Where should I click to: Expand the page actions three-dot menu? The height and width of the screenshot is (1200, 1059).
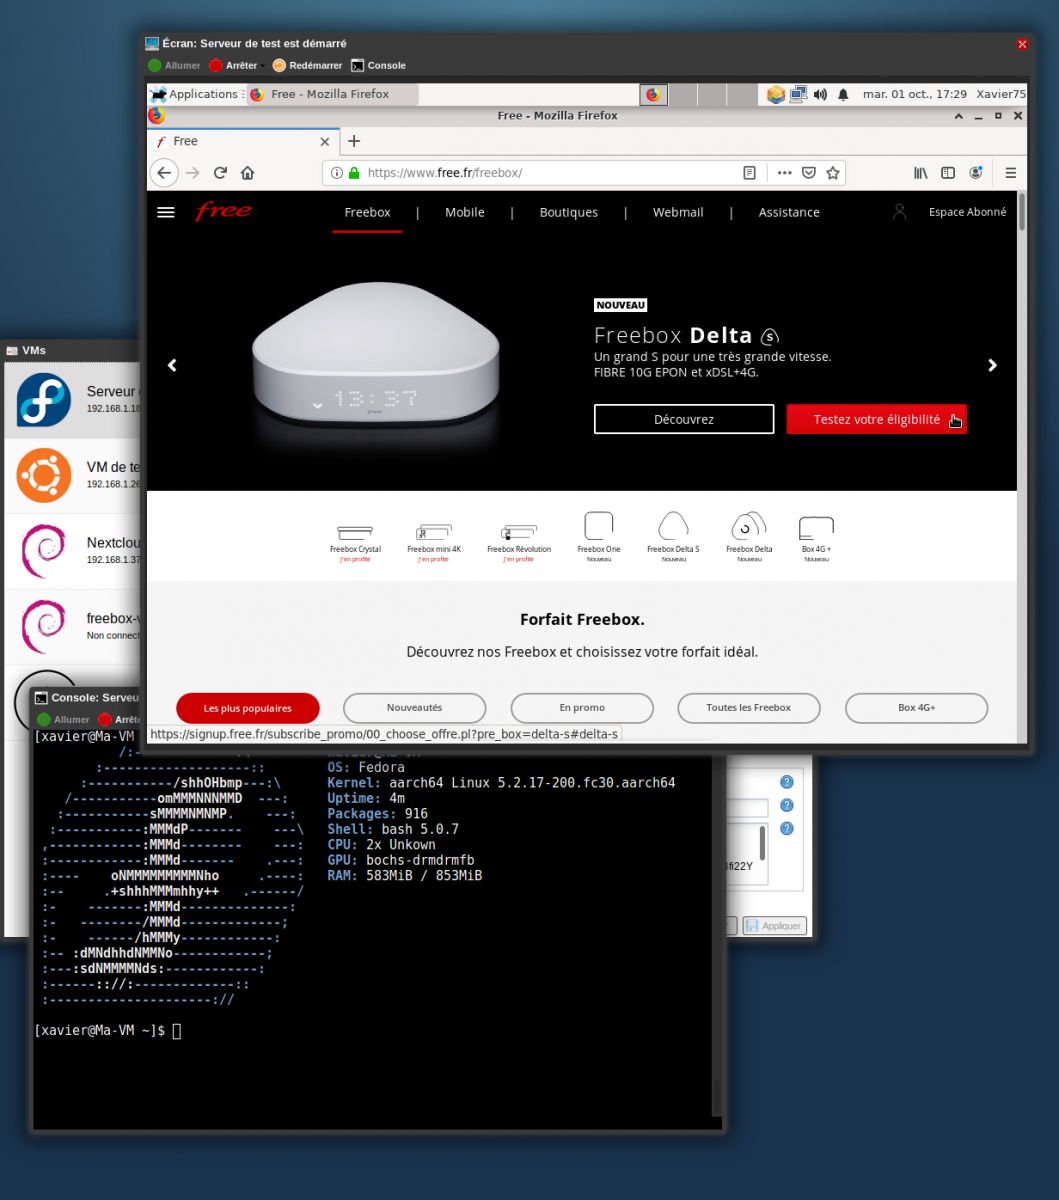click(x=784, y=173)
